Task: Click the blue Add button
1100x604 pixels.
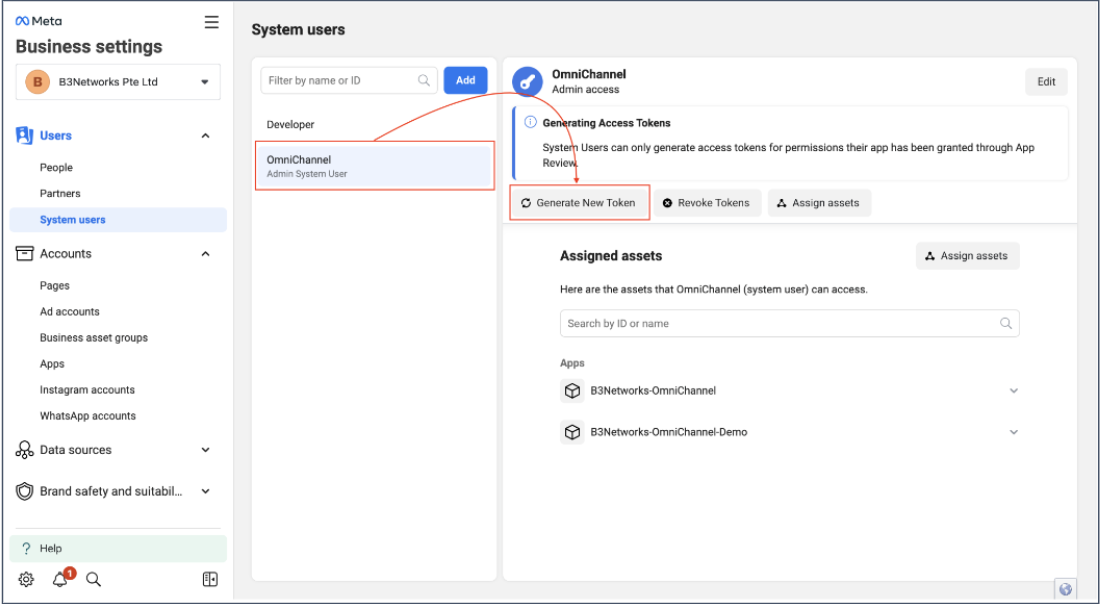Action: [x=466, y=81]
